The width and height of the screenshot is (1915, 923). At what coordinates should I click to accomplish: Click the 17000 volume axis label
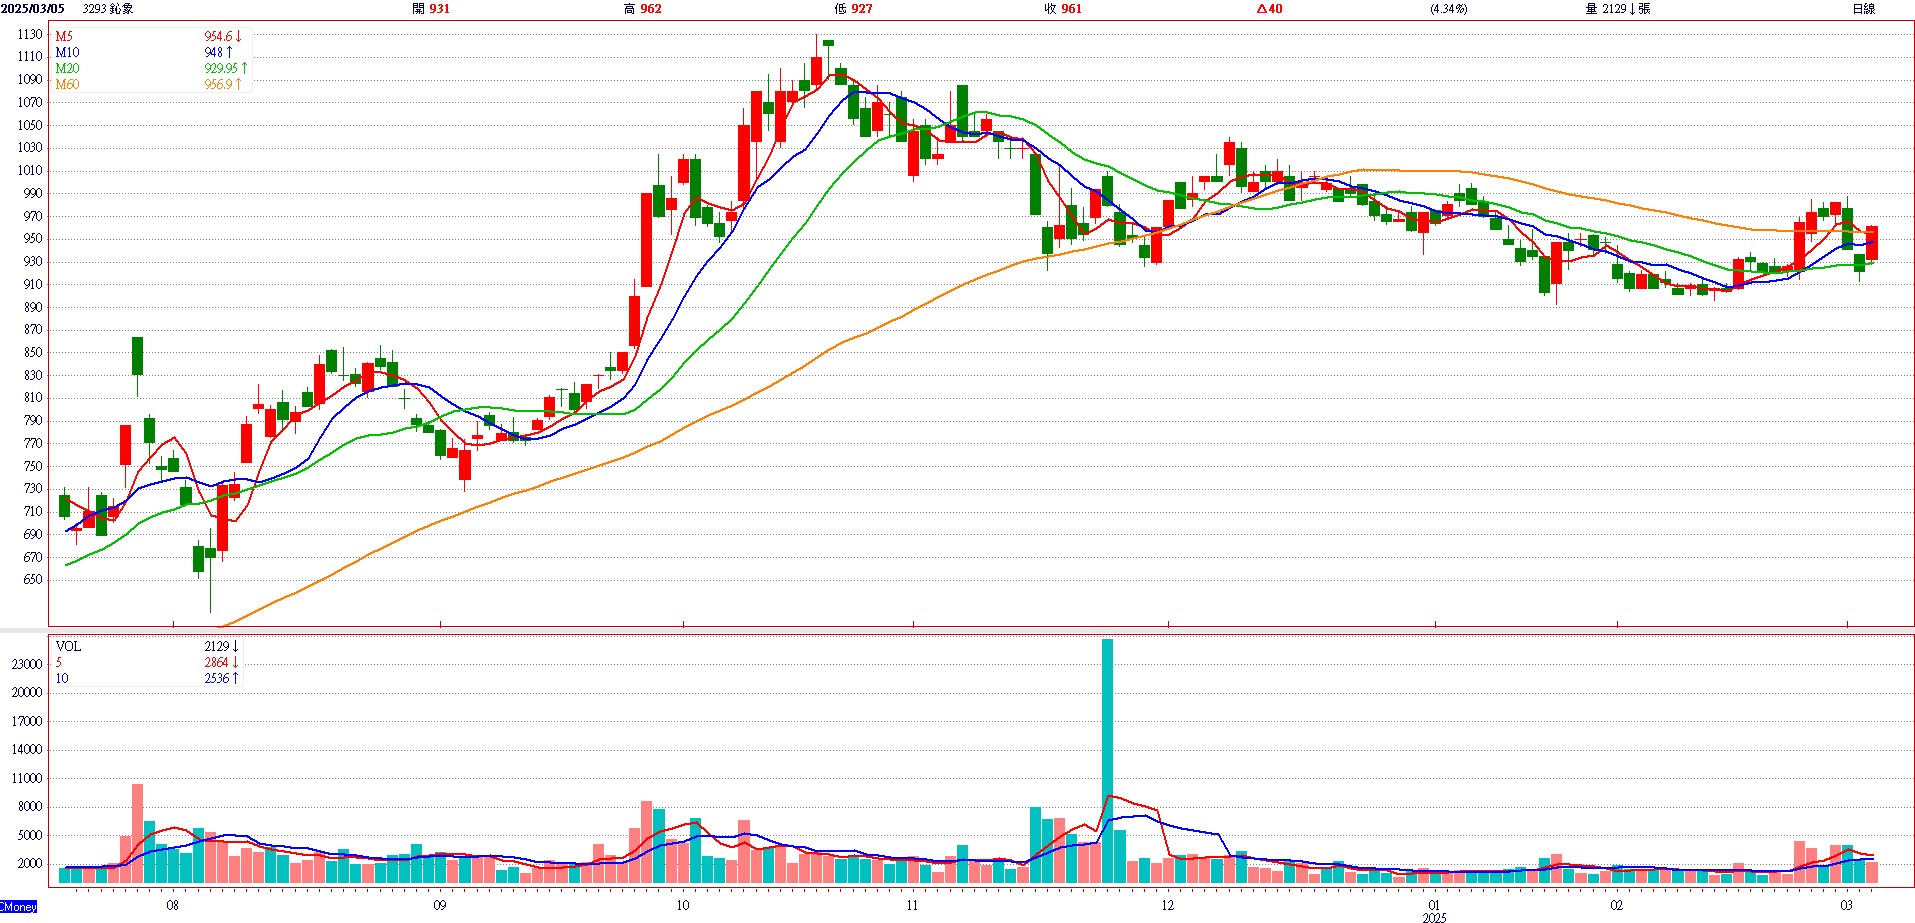pyautogui.click(x=27, y=722)
